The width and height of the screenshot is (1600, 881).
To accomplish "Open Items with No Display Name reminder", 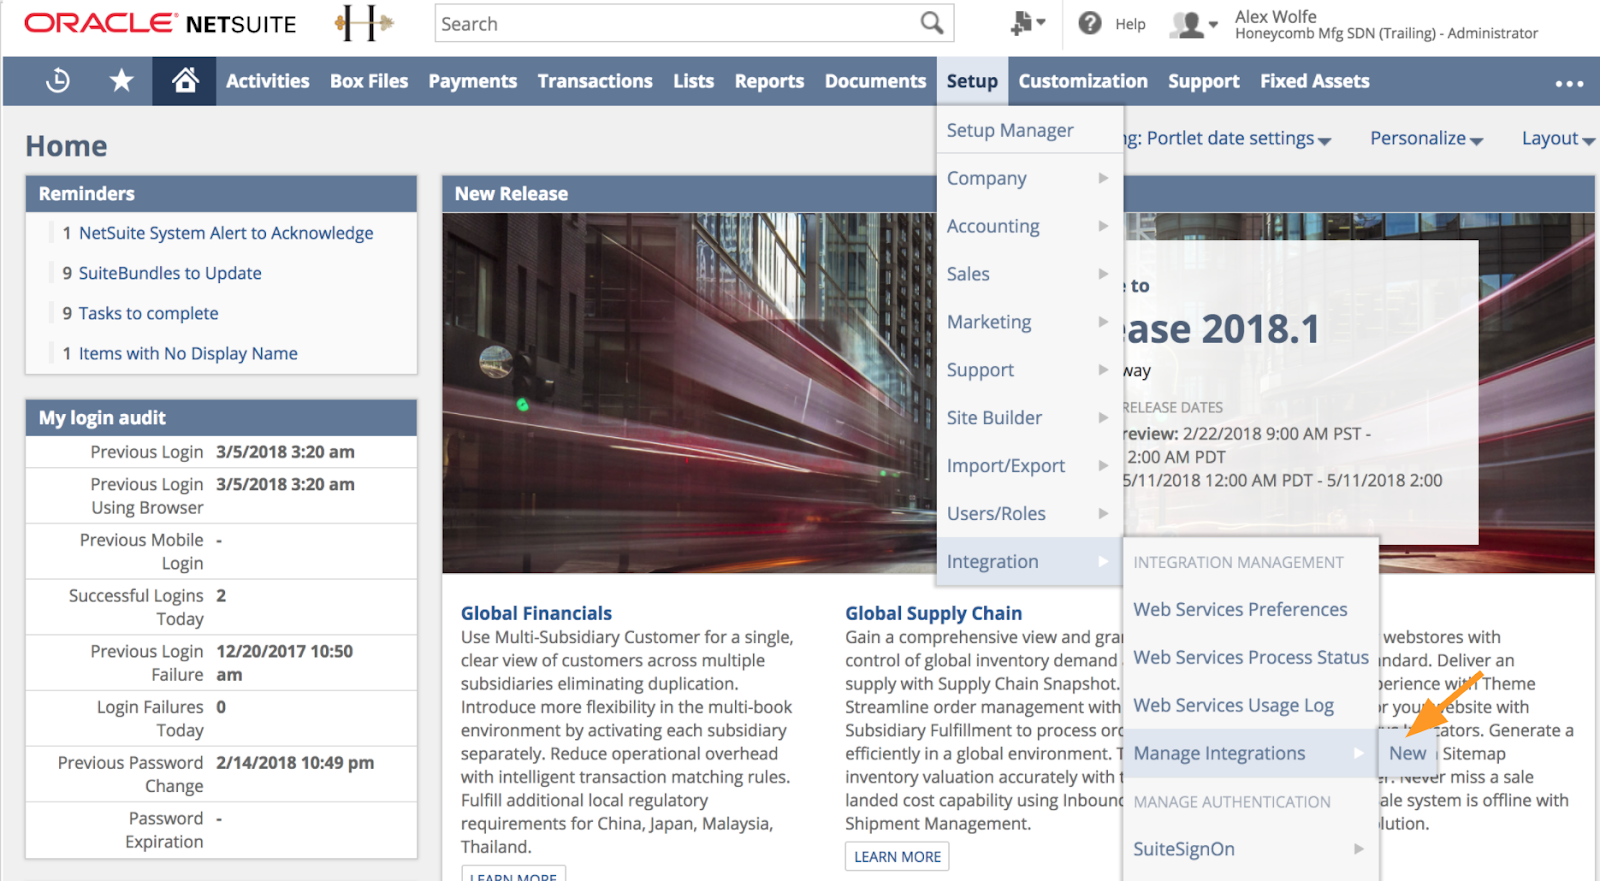I will 188,353.
